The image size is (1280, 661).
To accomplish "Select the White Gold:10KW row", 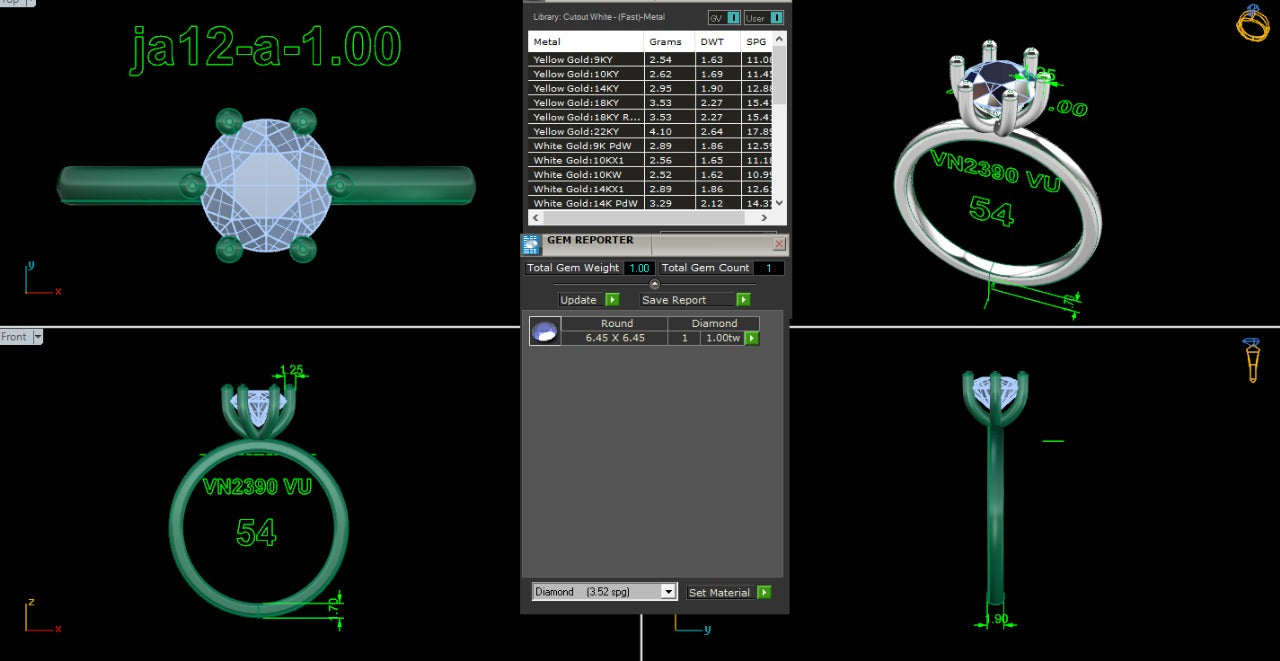I will [x=651, y=174].
